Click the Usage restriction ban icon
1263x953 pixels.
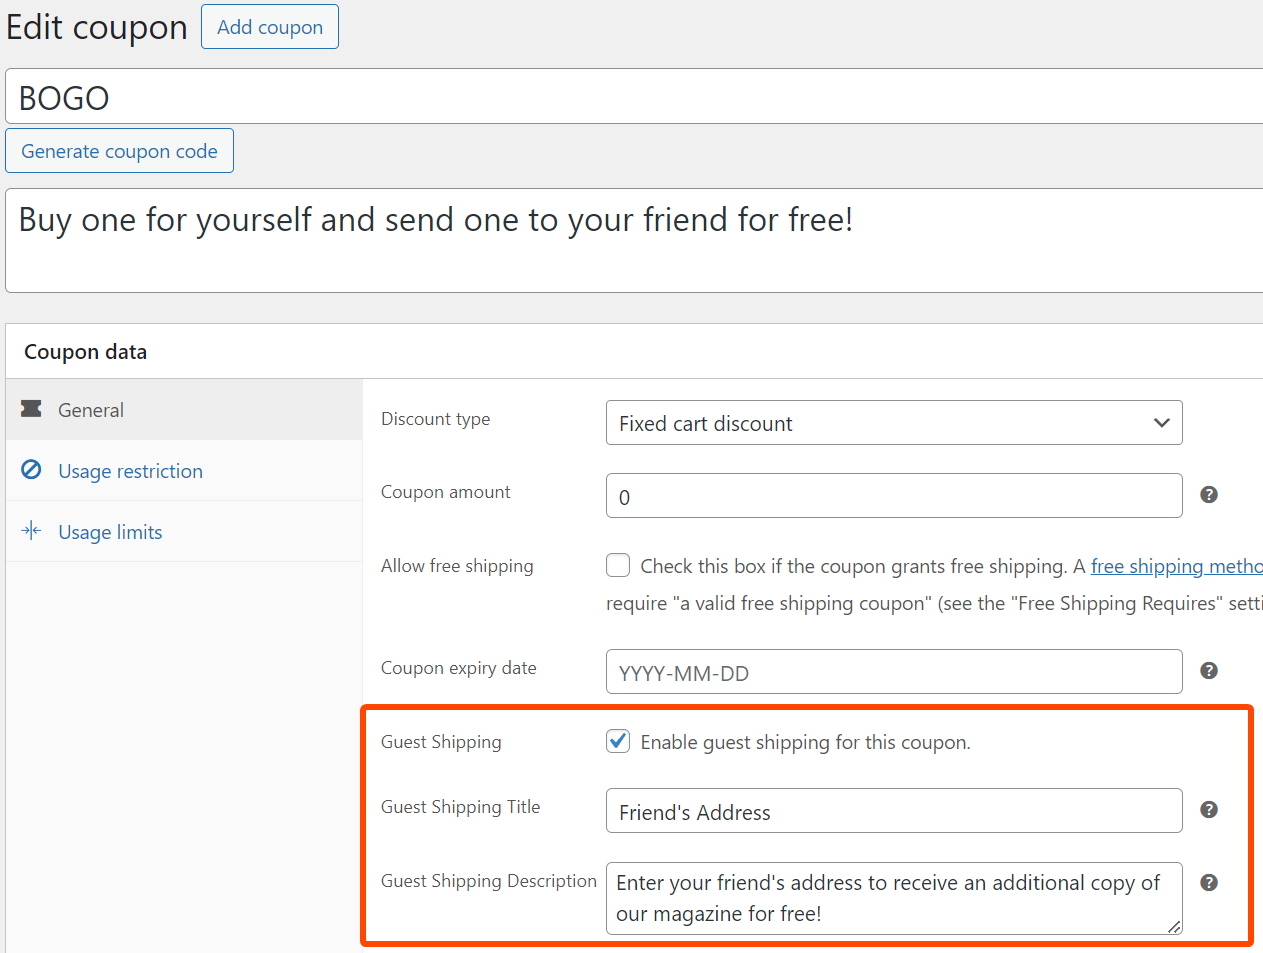[x=31, y=469]
